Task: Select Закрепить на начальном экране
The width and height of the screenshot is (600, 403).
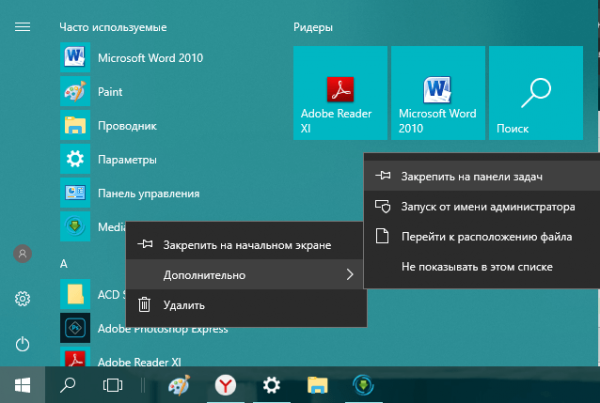Action: coord(246,245)
